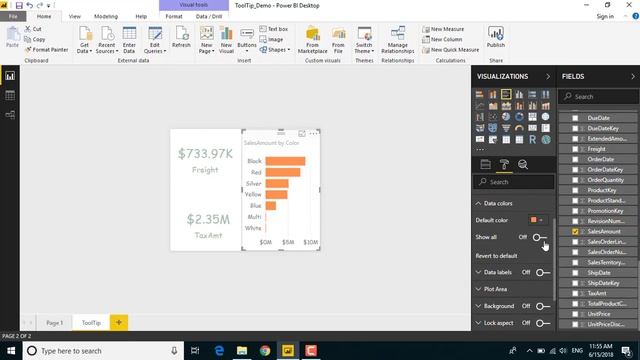Image resolution: width=640 pixels, height=360 pixels.
Task: Click the Refresh button in ribbon
Action: point(181,38)
